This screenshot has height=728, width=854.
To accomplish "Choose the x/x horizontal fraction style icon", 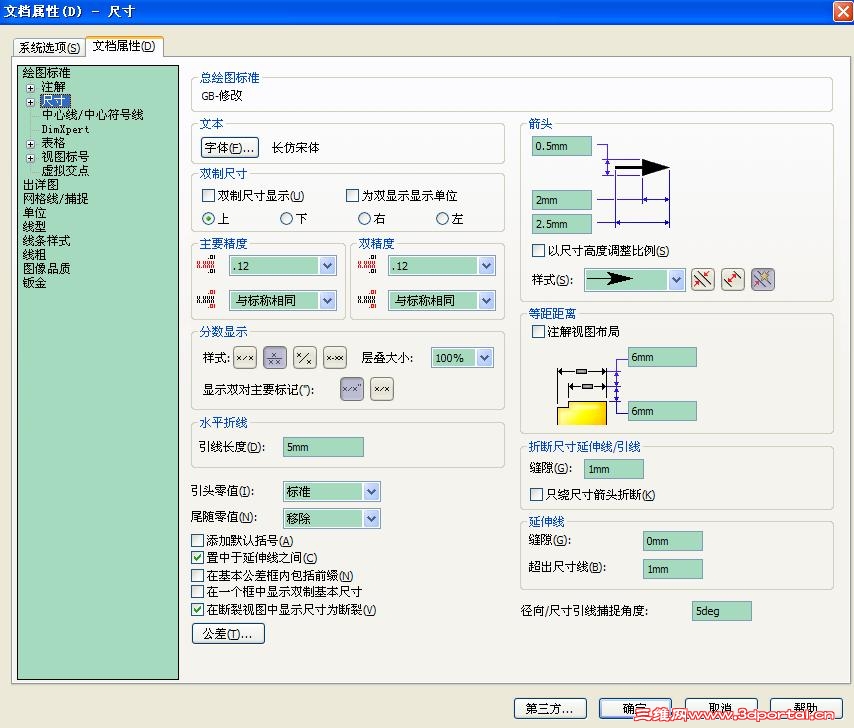I will pos(245,358).
